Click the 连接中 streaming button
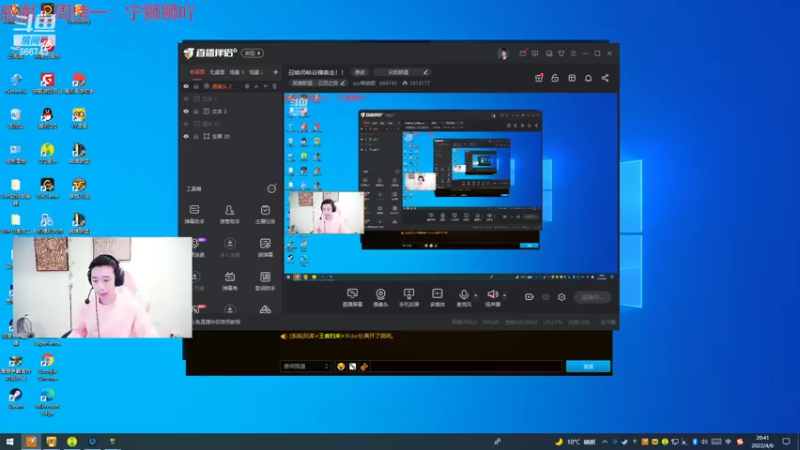 (592, 297)
